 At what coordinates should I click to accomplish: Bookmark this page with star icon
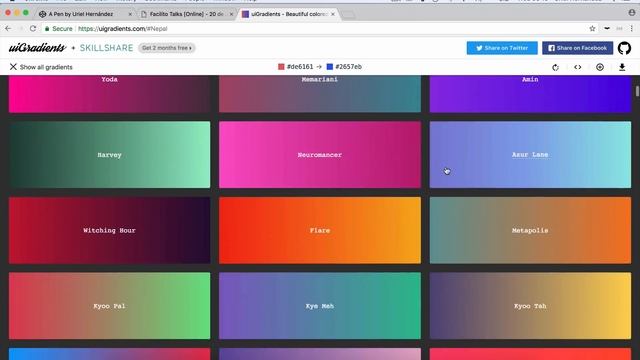592,29
